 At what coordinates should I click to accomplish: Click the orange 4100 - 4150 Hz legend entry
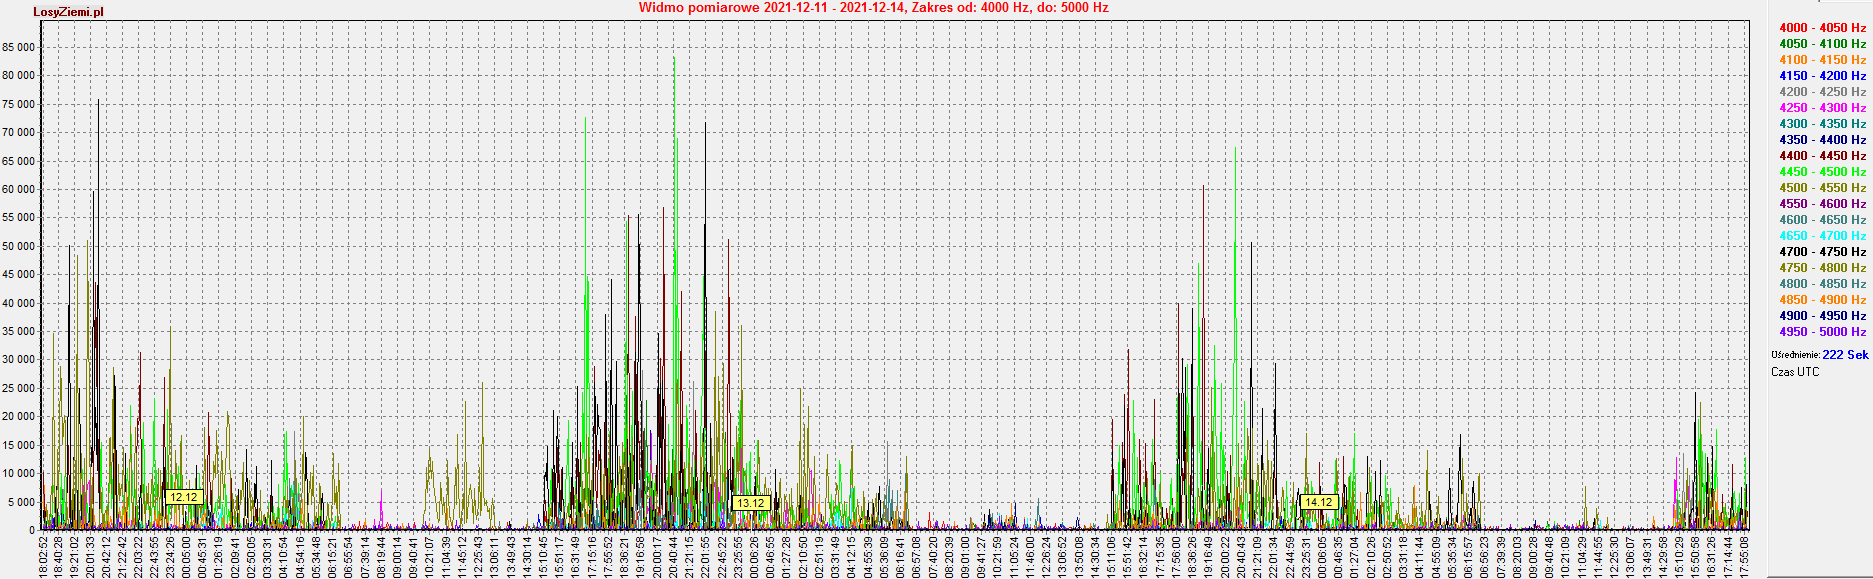tap(1822, 60)
